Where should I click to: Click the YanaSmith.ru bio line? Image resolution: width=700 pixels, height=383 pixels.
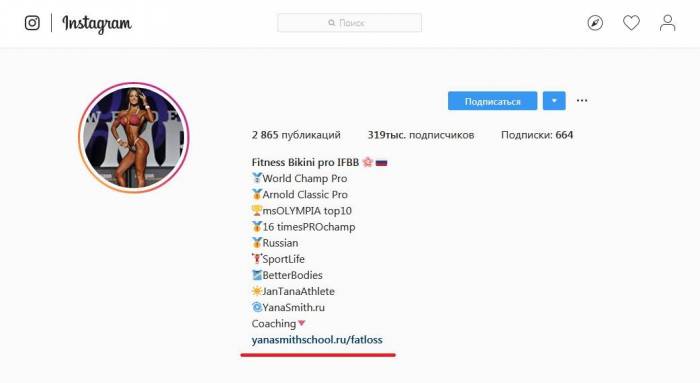pos(288,308)
